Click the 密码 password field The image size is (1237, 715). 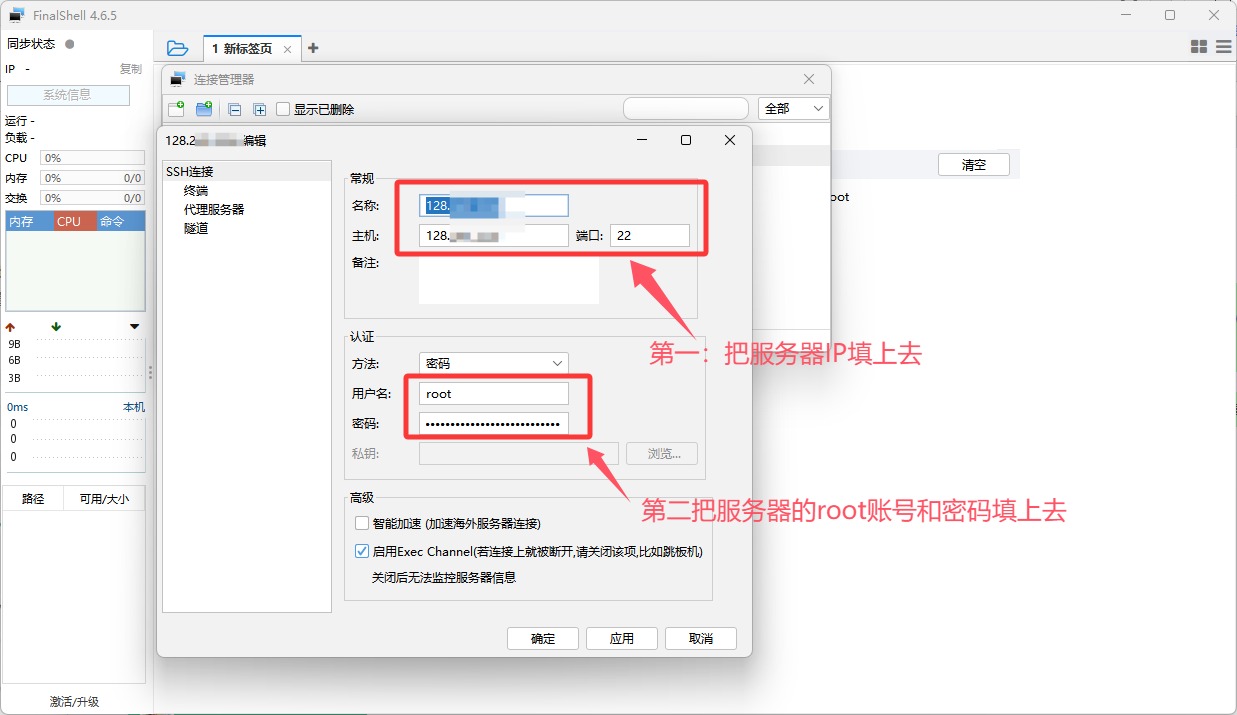tap(493, 424)
